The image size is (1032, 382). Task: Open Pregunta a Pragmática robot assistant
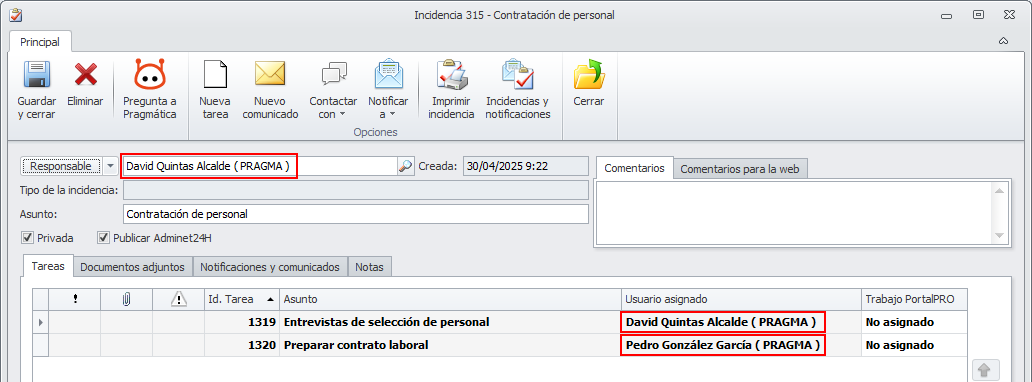click(150, 74)
